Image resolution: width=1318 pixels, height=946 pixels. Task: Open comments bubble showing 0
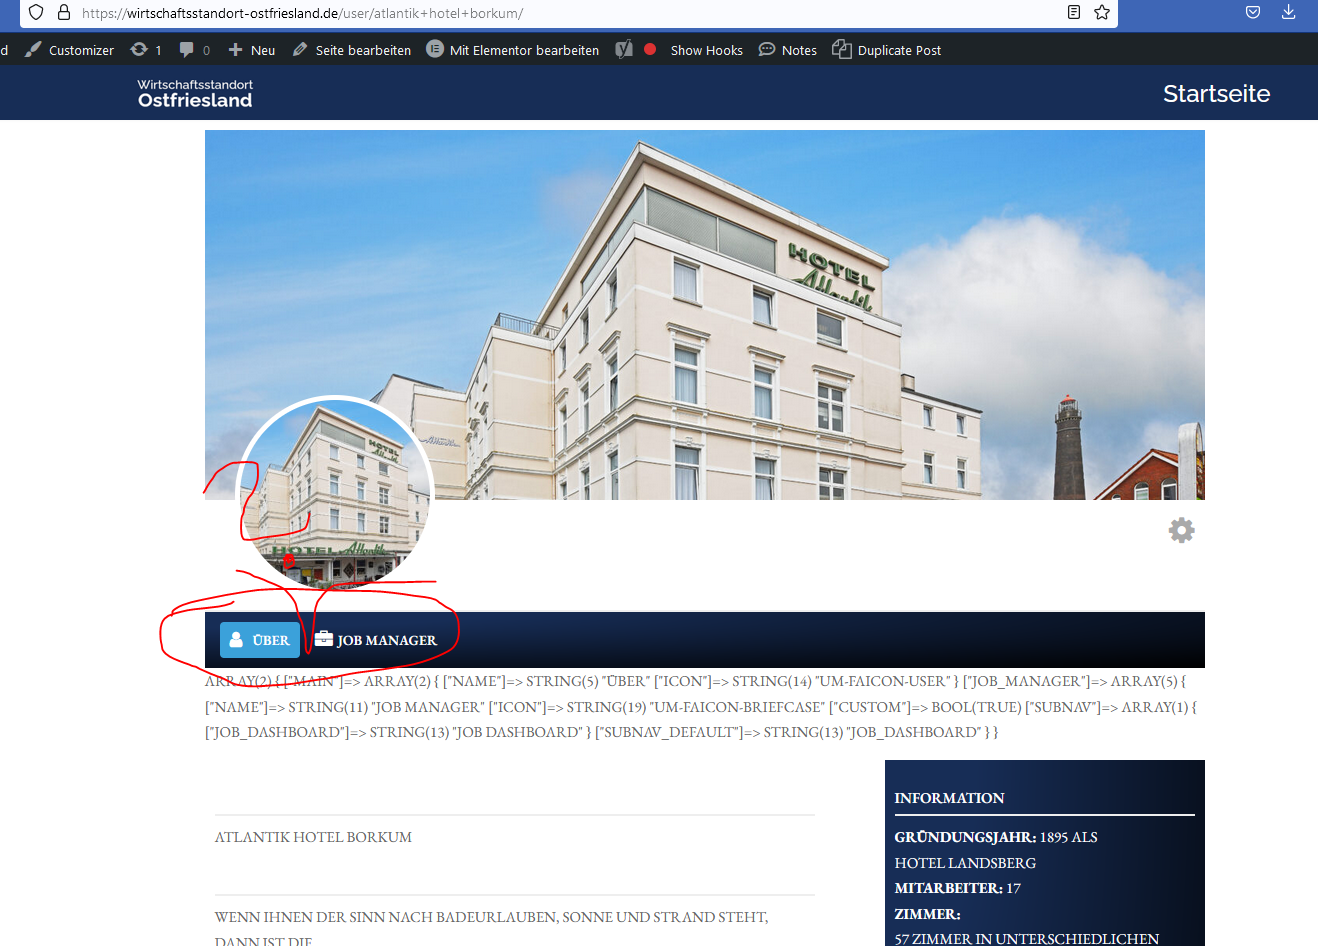pyautogui.click(x=194, y=50)
